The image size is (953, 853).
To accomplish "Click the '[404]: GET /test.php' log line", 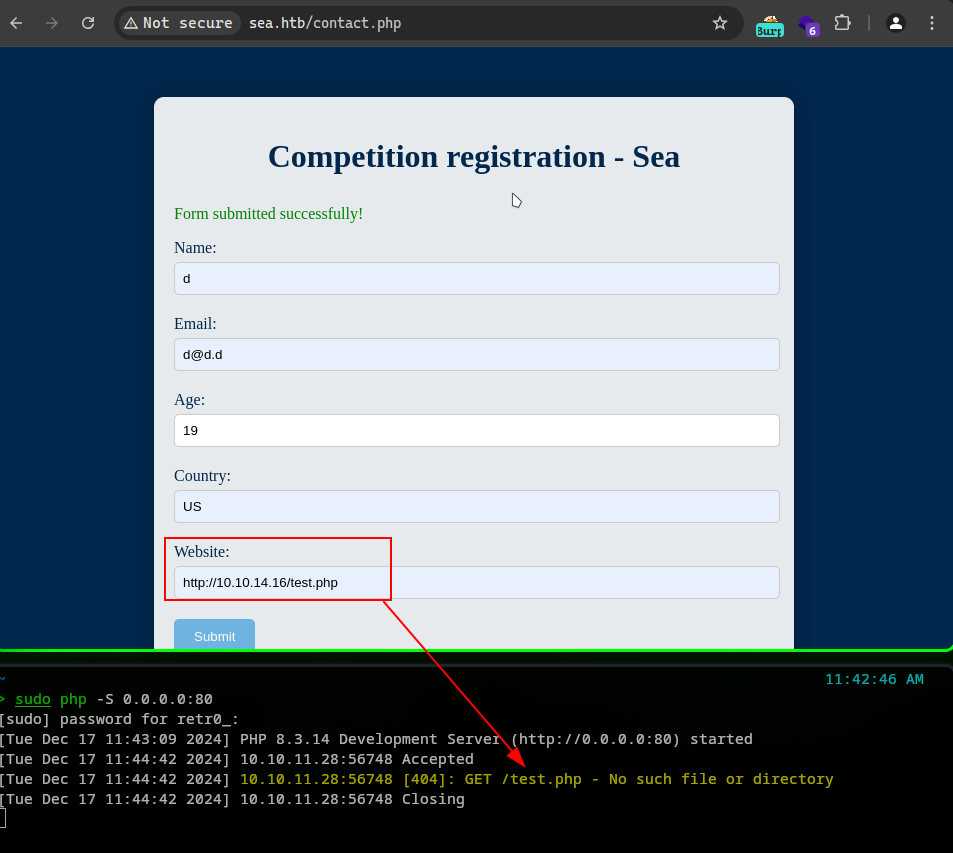I will point(416,779).
